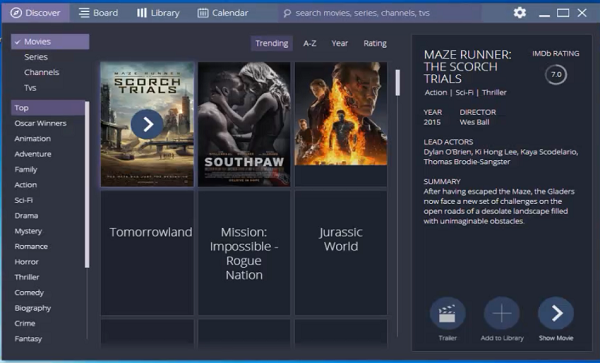Open the Discover compass tab
This screenshot has height=363, width=600.
point(36,13)
